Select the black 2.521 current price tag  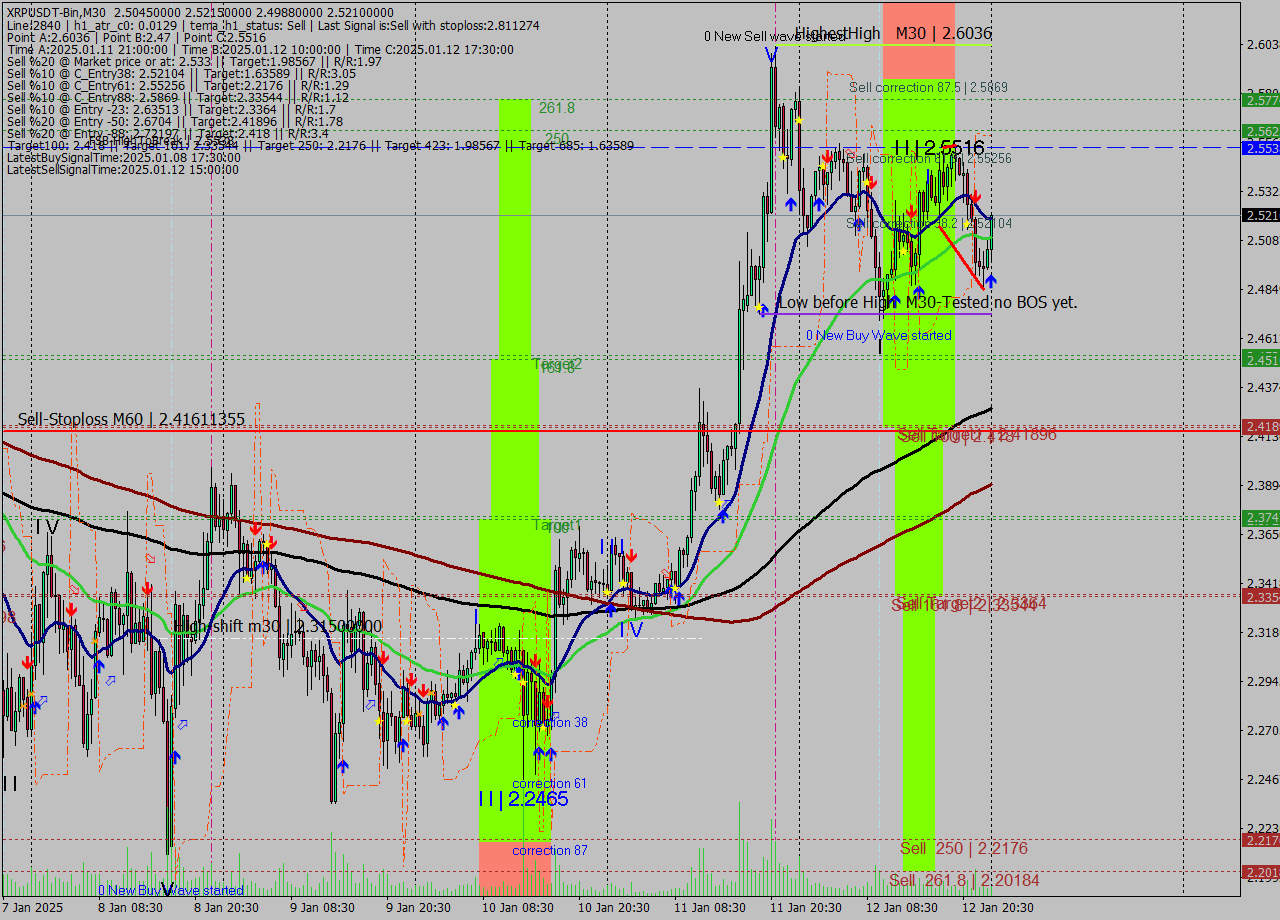click(x=1261, y=215)
